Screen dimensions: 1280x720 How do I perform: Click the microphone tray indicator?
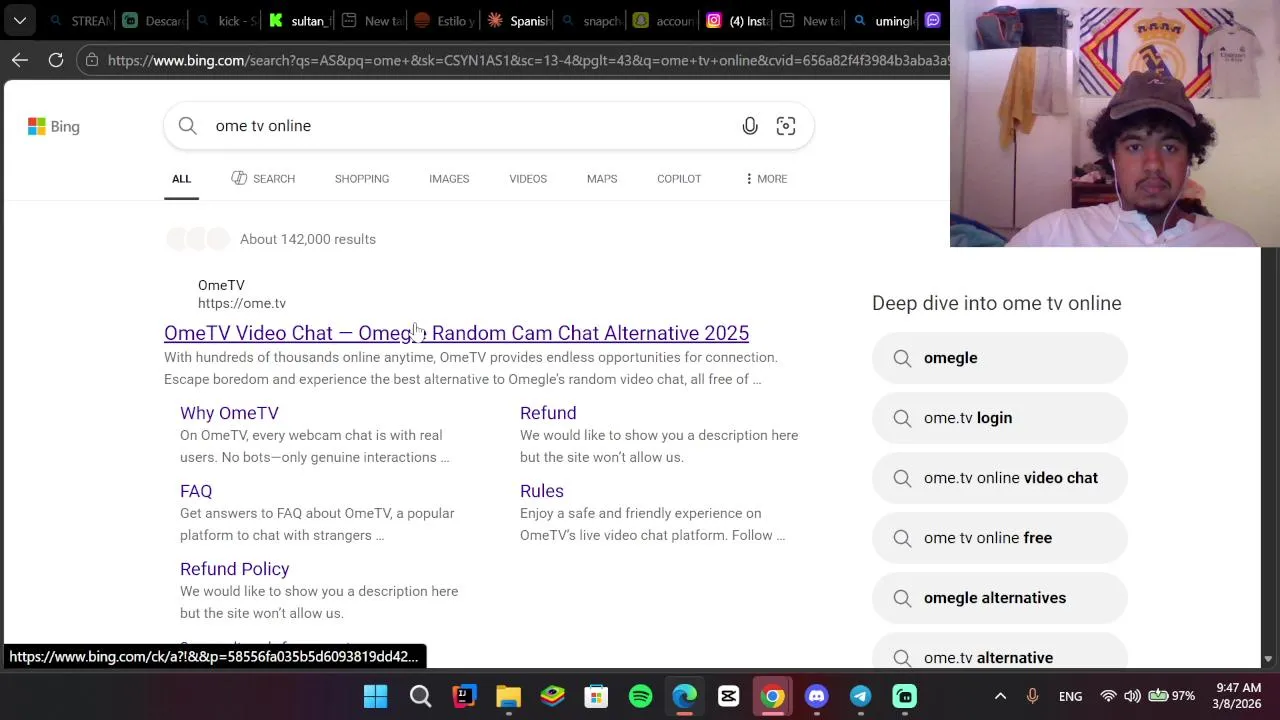pos(1032,696)
